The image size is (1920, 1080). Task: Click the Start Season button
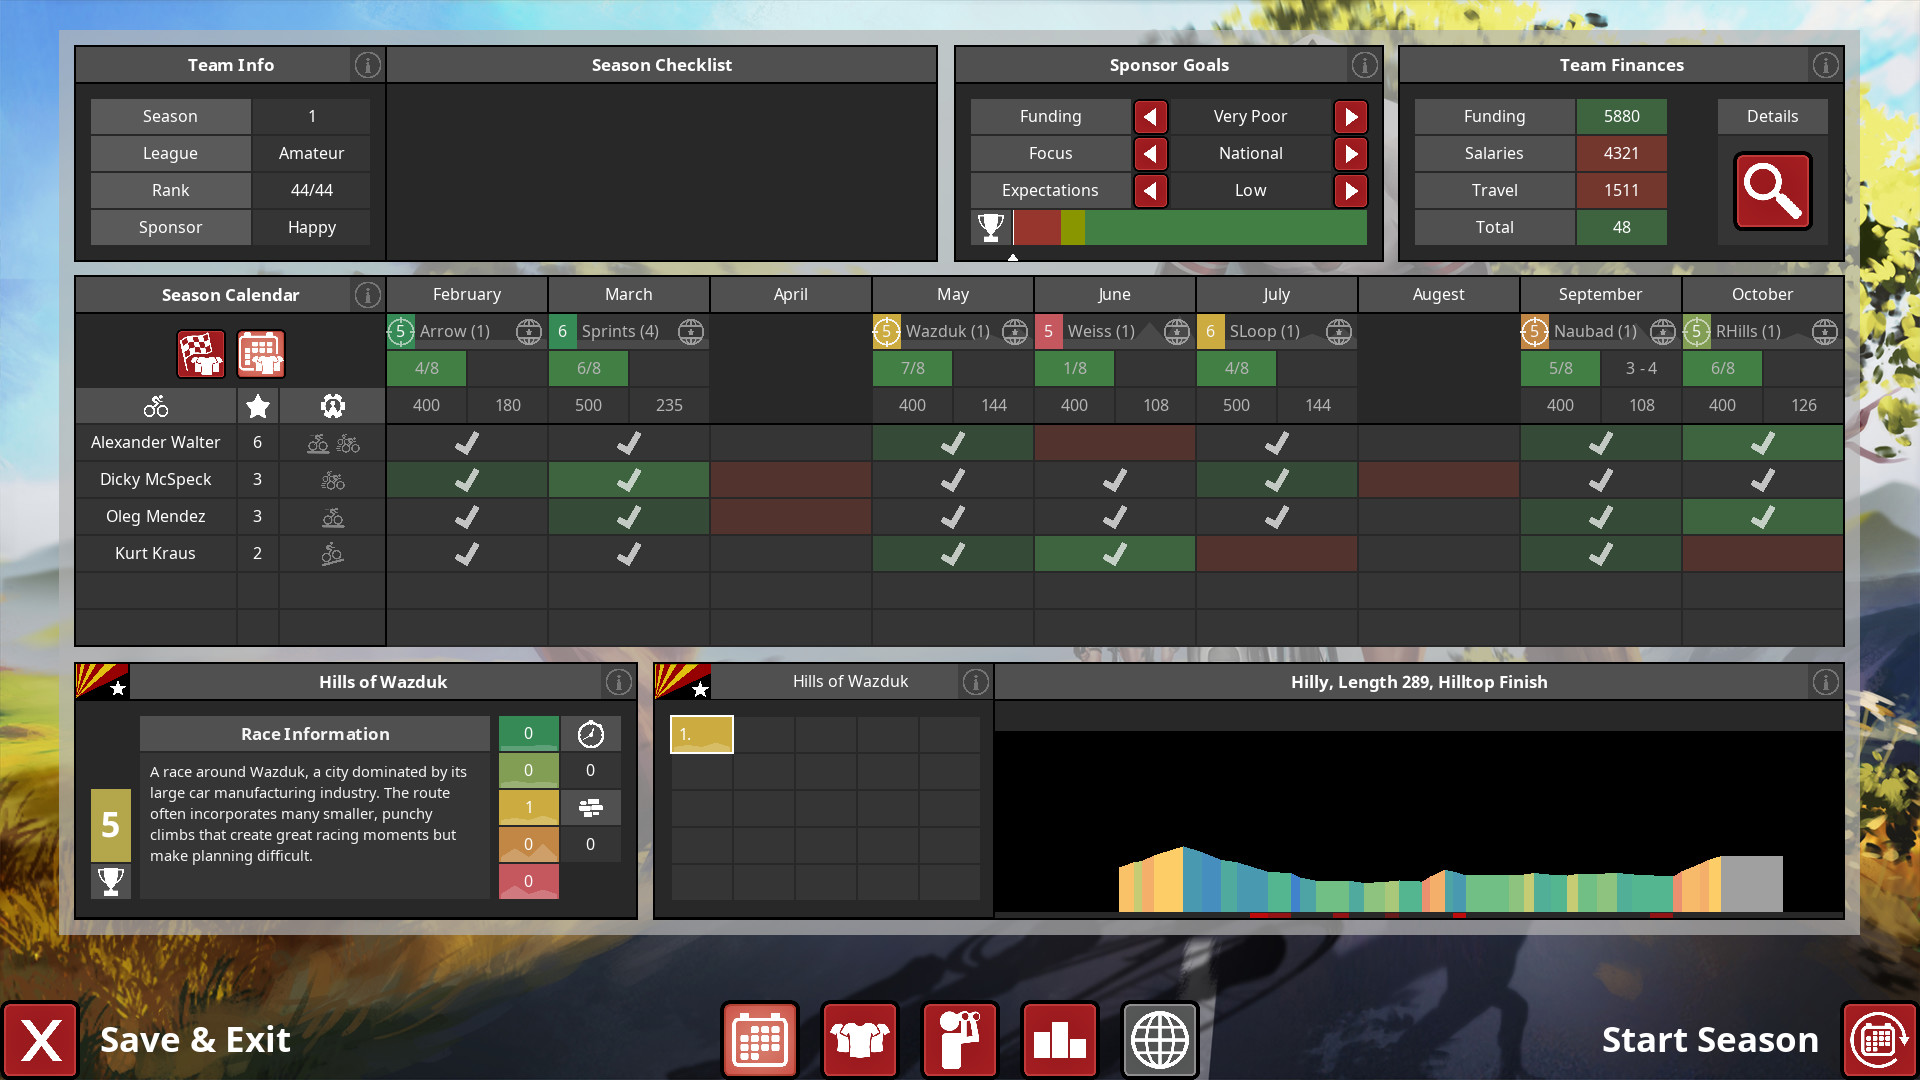click(x=1878, y=1040)
